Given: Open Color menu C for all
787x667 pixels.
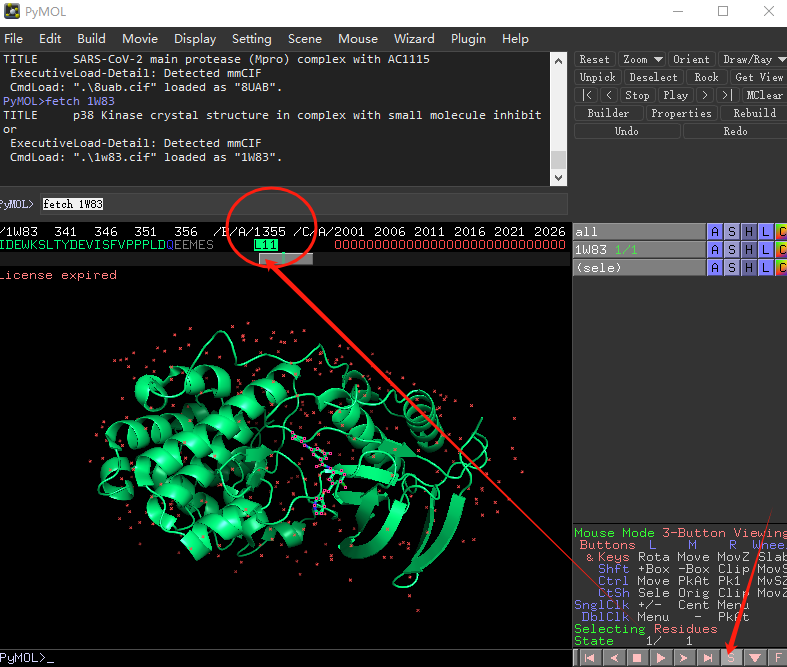Looking at the screenshot, I should pyautogui.click(x=781, y=232).
